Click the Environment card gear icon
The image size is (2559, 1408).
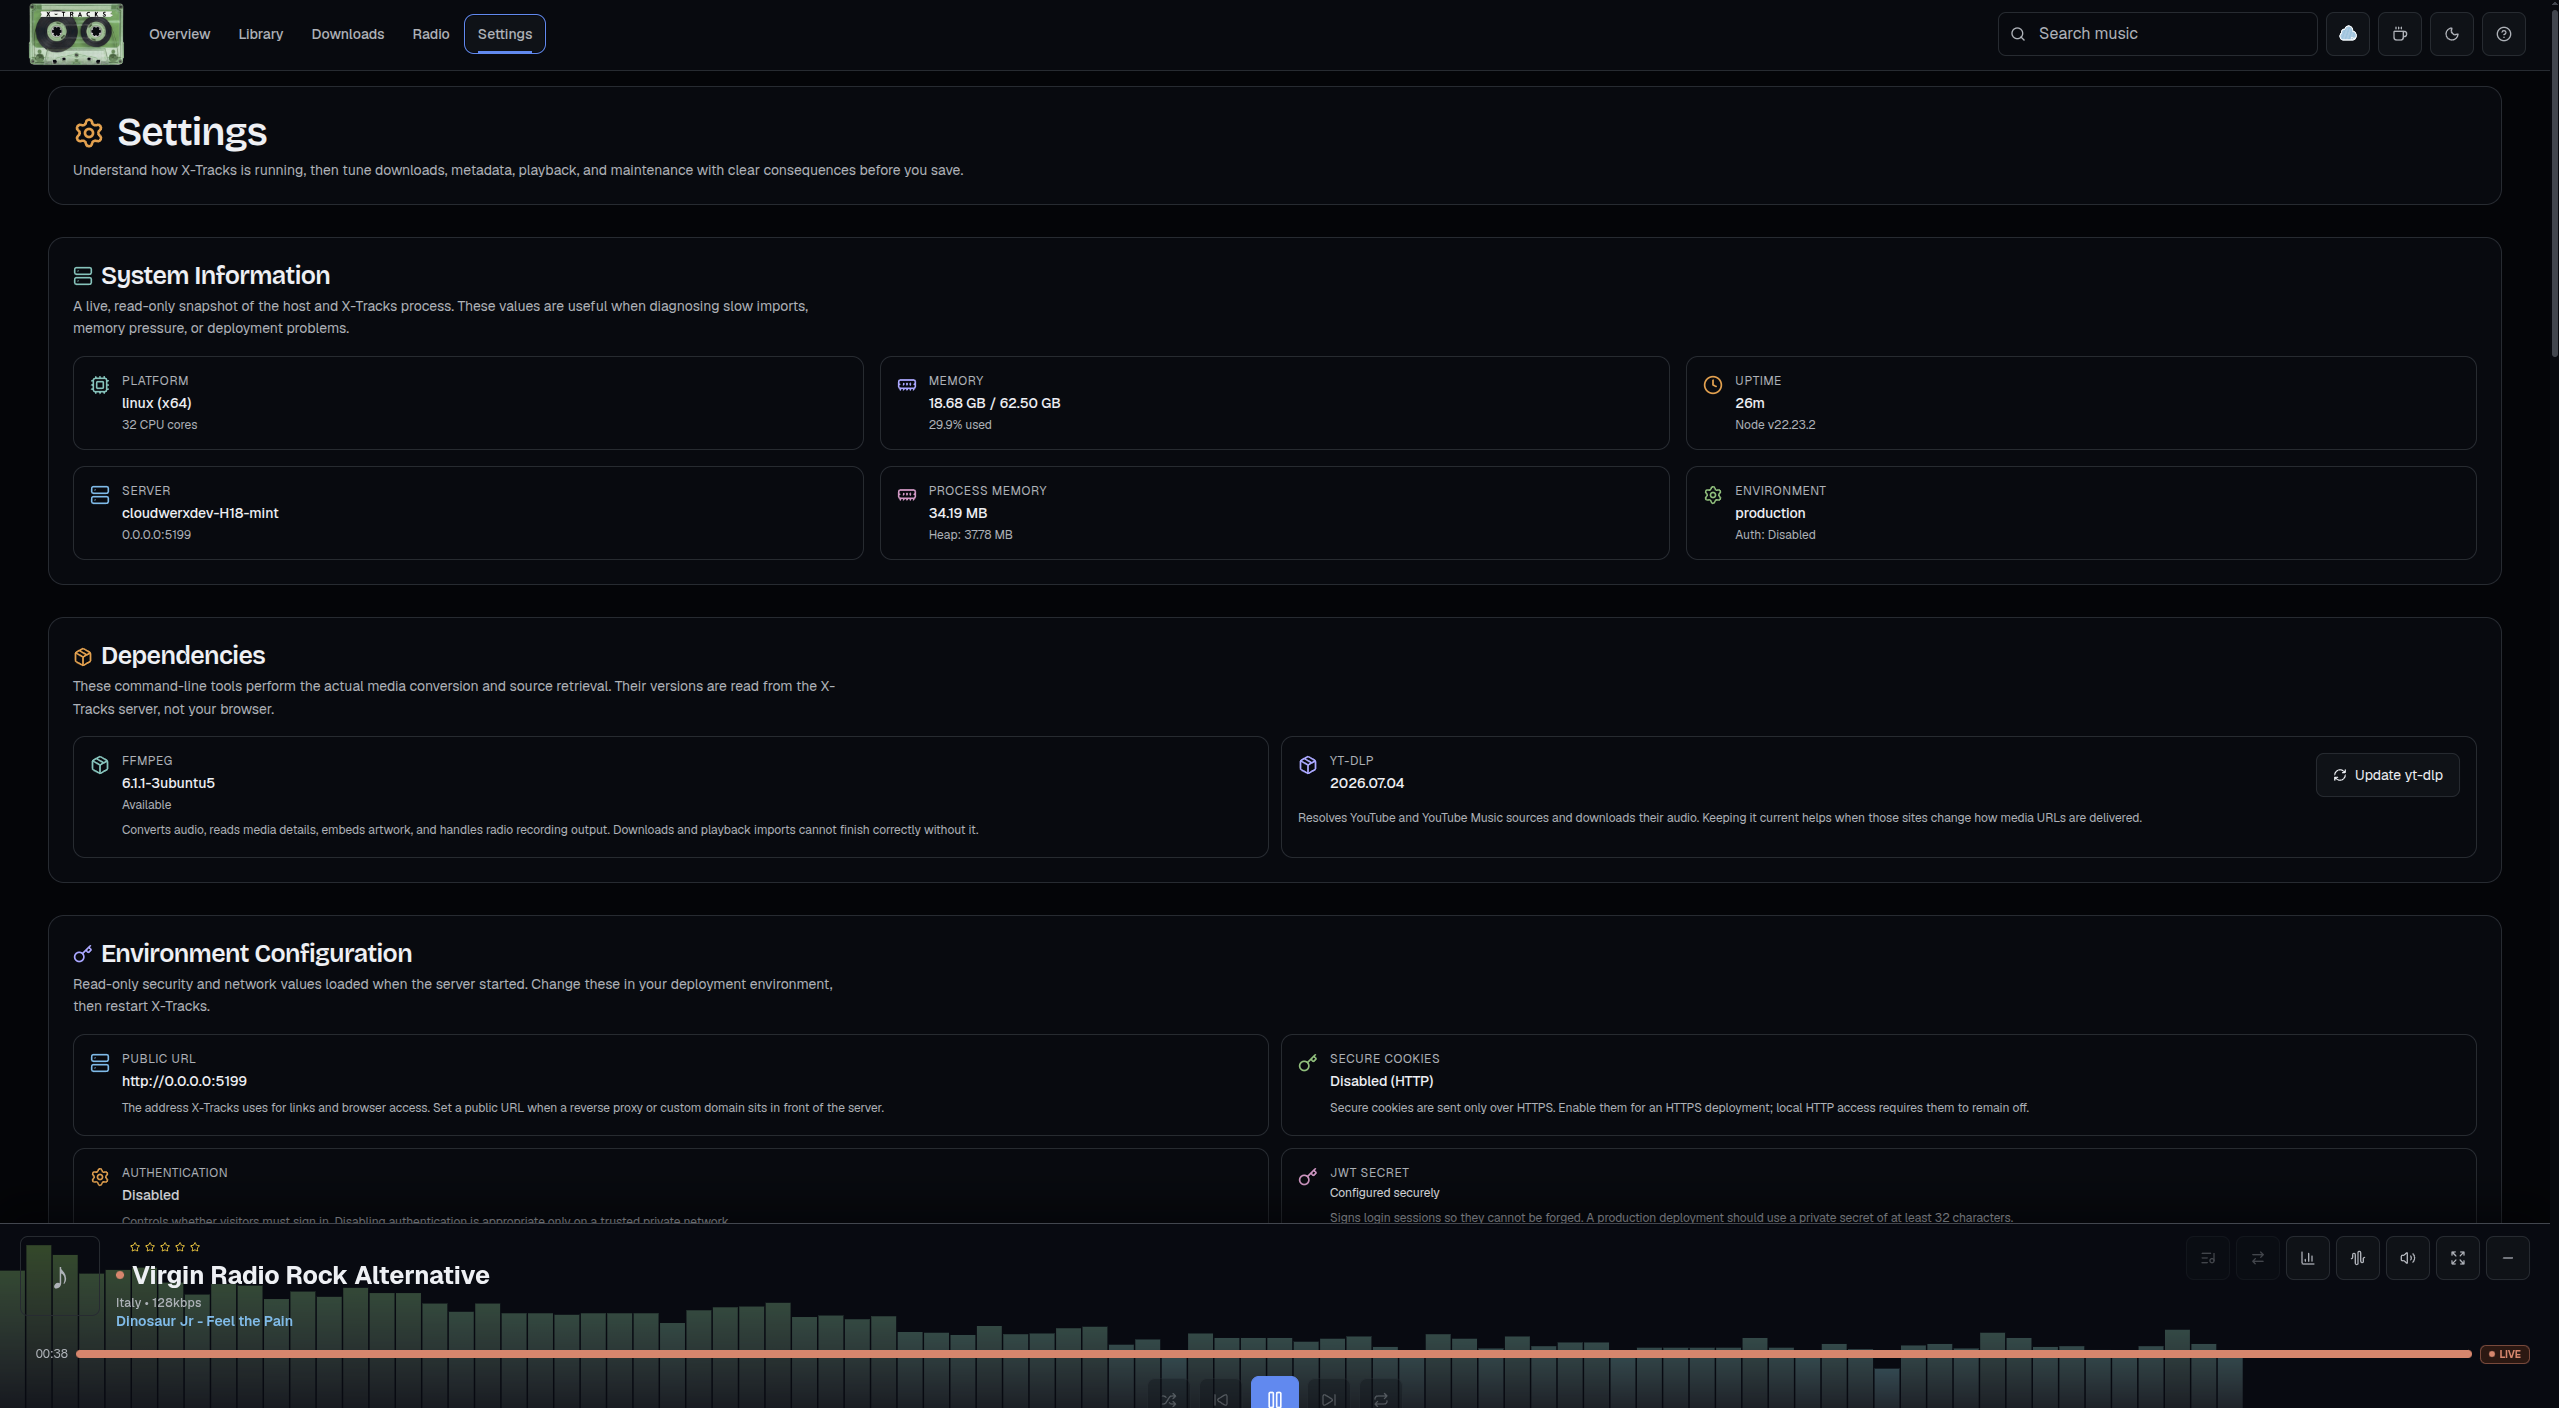pyautogui.click(x=1713, y=495)
